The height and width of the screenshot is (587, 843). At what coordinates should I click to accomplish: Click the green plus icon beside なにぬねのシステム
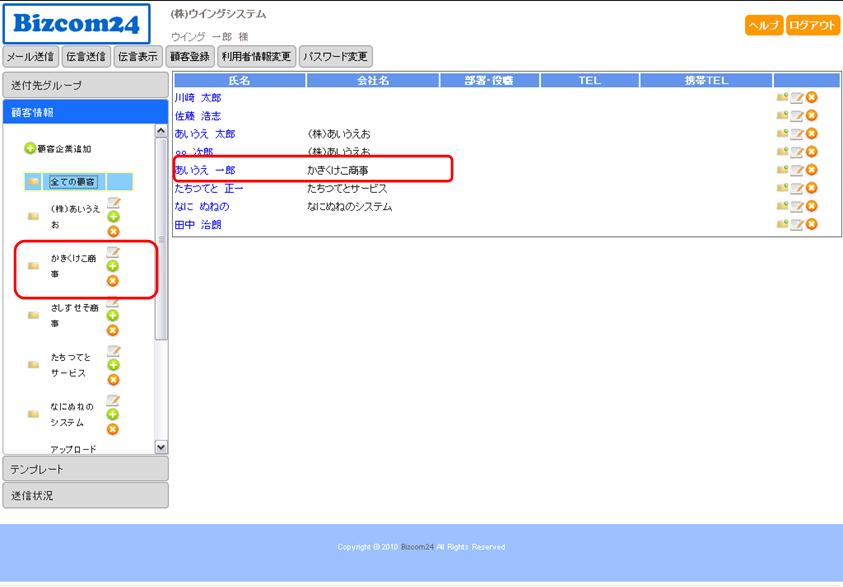[113, 414]
